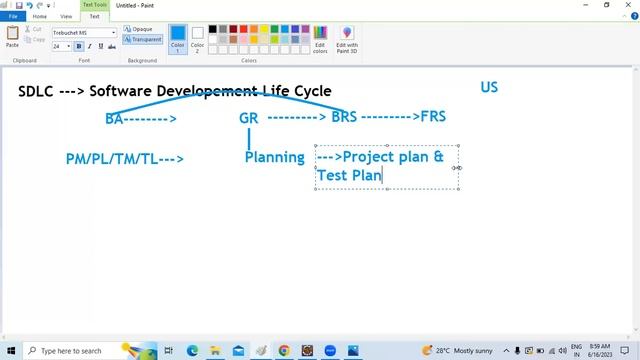Pick the lime color swatch
Image resolution: width=640 pixels, height=360 pixels.
tap(274, 40)
